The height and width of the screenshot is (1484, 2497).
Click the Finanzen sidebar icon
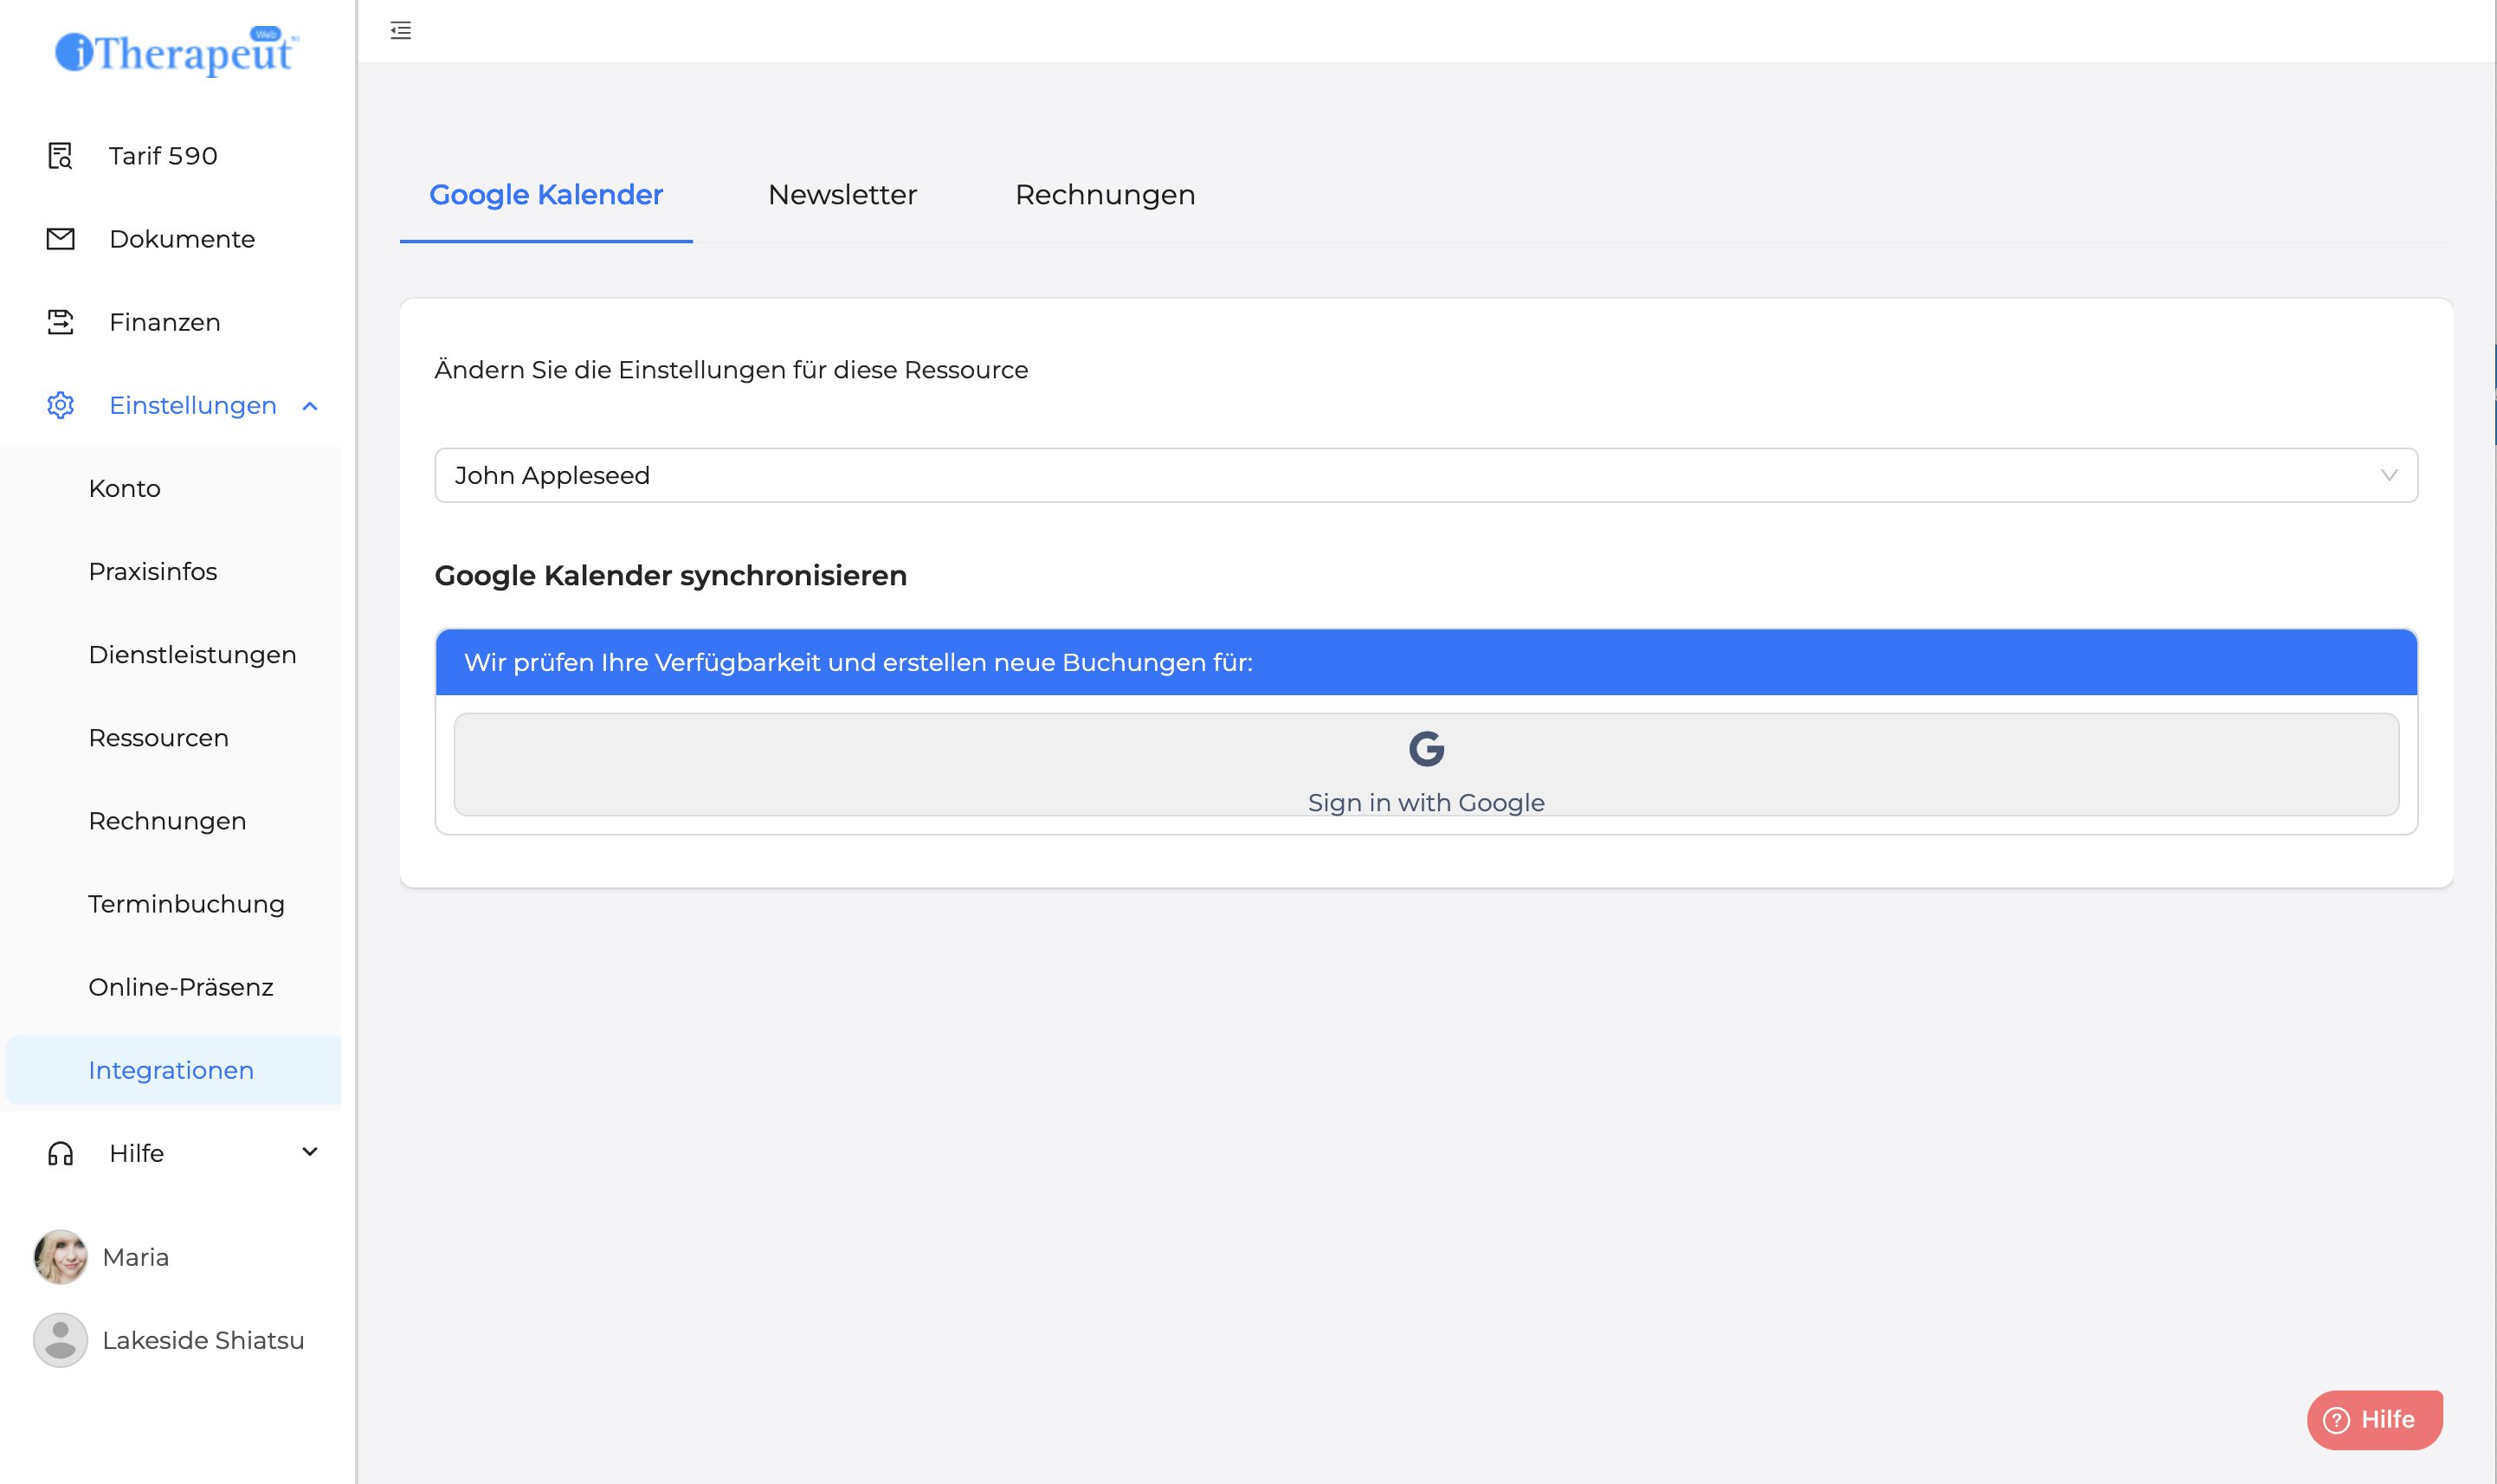coord(60,322)
